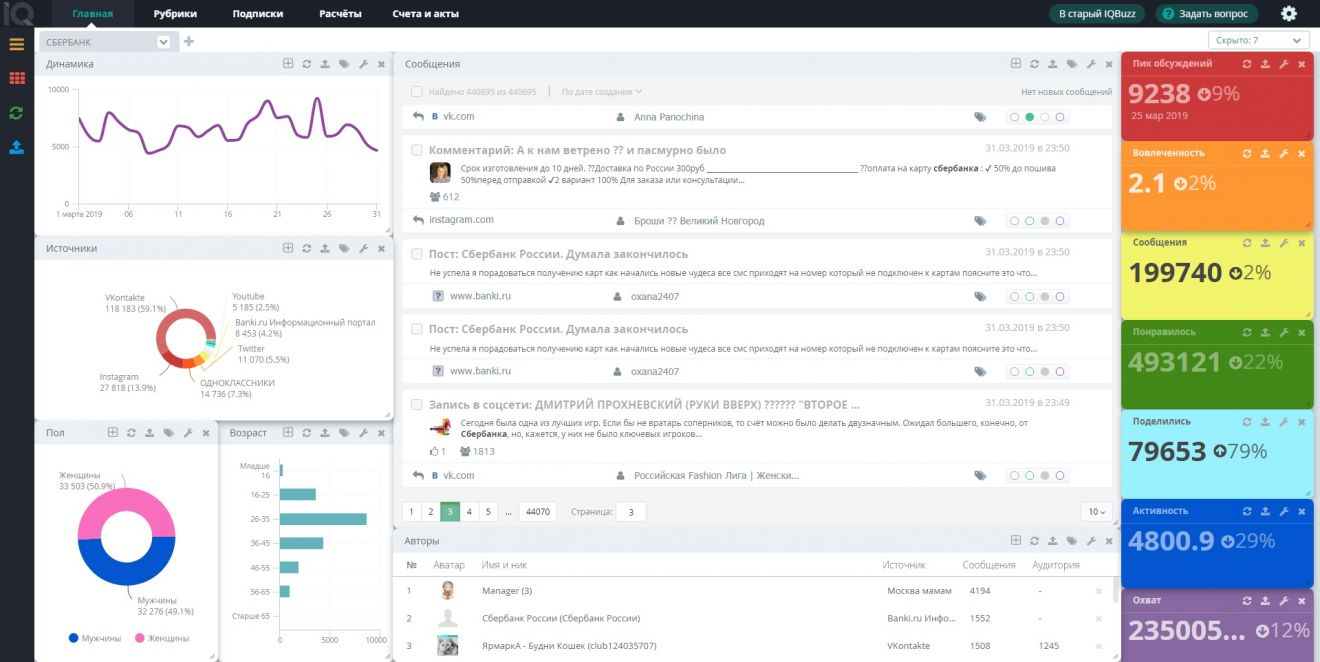Select the purple tone circle on first oxana2407 row
Viewport: 1320px width, 662px height.
[1060, 296]
